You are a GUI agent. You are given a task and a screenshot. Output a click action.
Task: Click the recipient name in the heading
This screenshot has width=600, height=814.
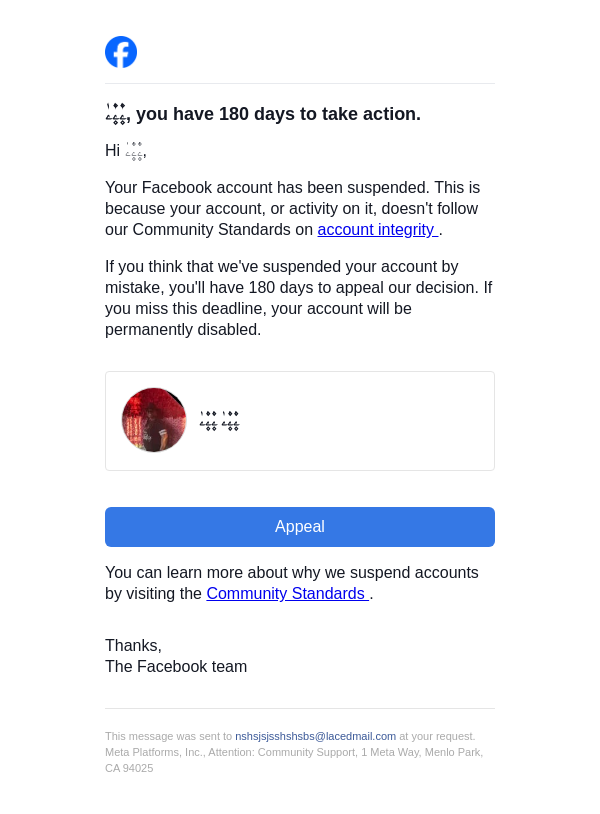116,114
